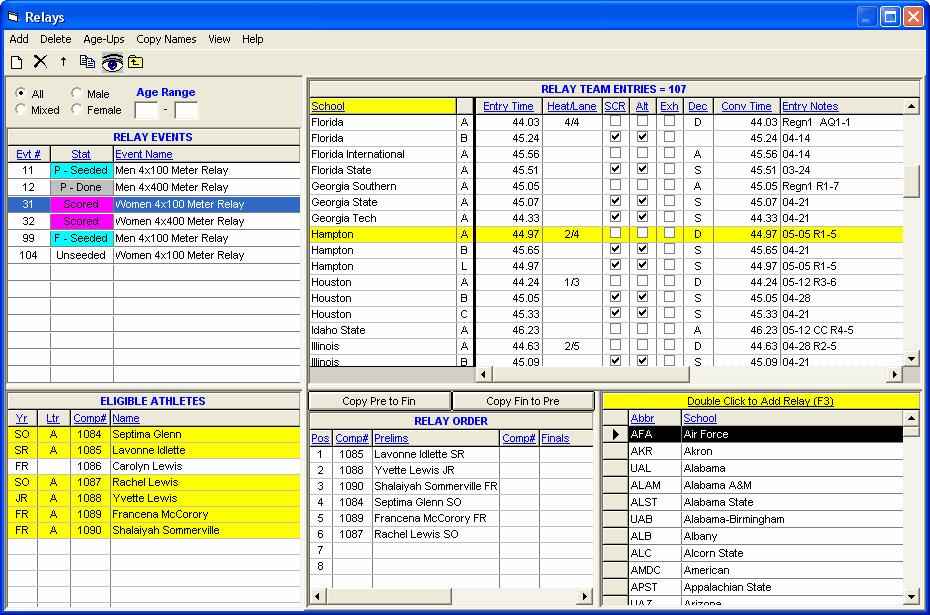Viewport: 930px width, 615px height.
Task: Click Double Click to Add Relay (F3)
Action: point(760,401)
